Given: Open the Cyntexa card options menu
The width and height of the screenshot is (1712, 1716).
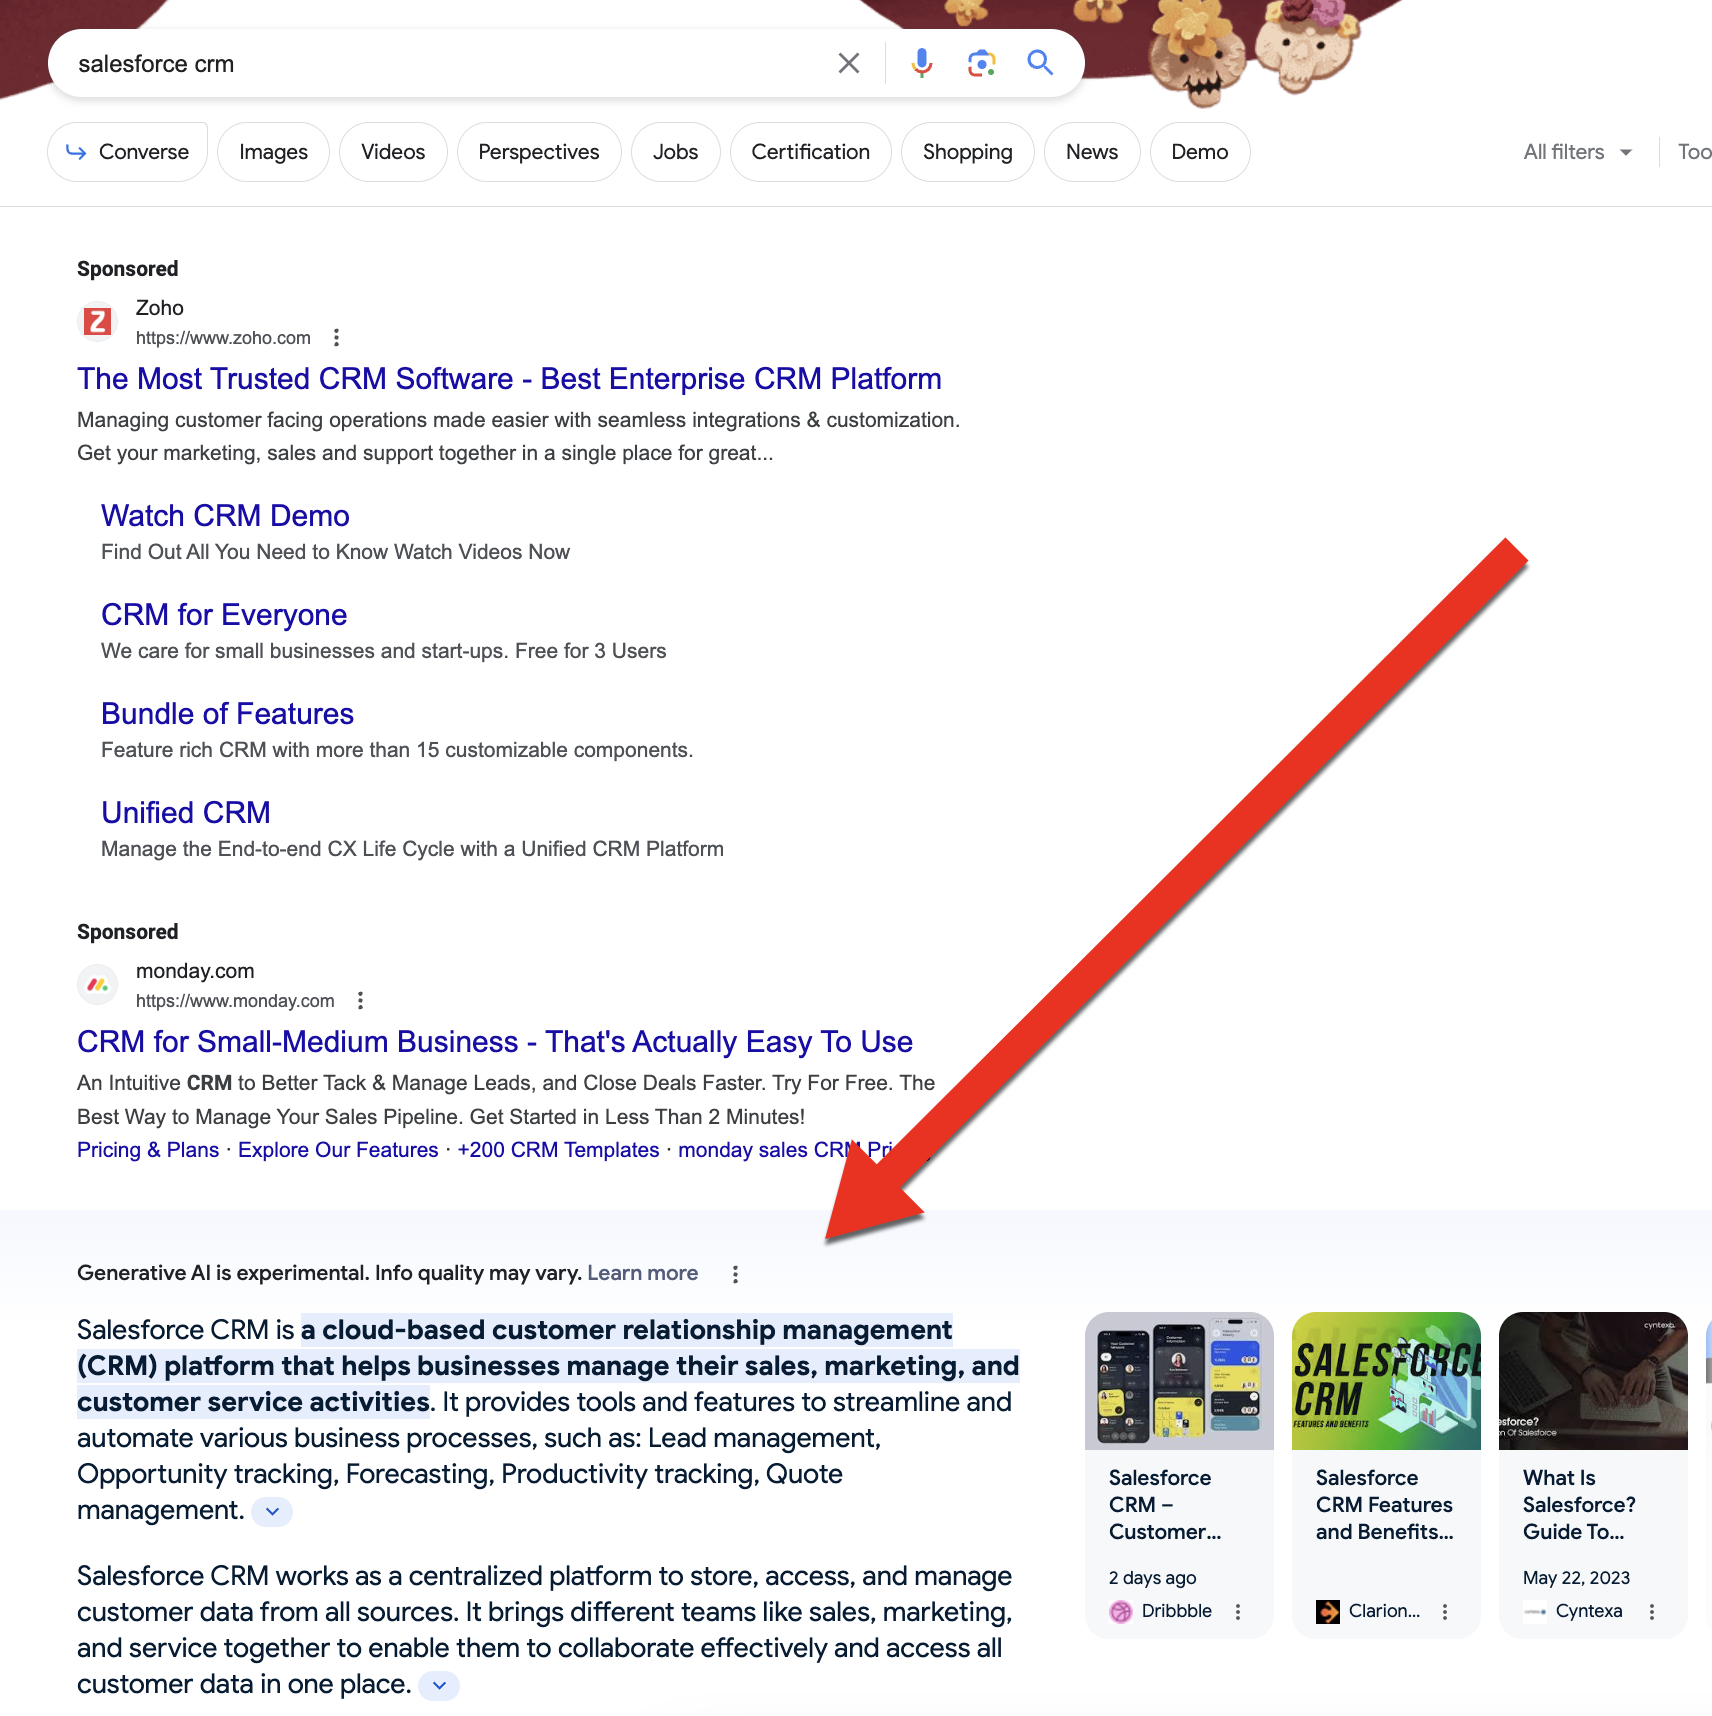Looking at the screenshot, I should [x=1652, y=1612].
